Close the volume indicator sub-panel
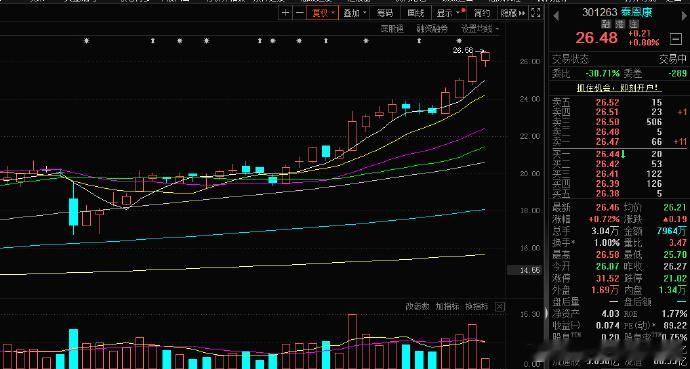Image resolution: width=690 pixels, height=369 pixels. [x=499, y=306]
